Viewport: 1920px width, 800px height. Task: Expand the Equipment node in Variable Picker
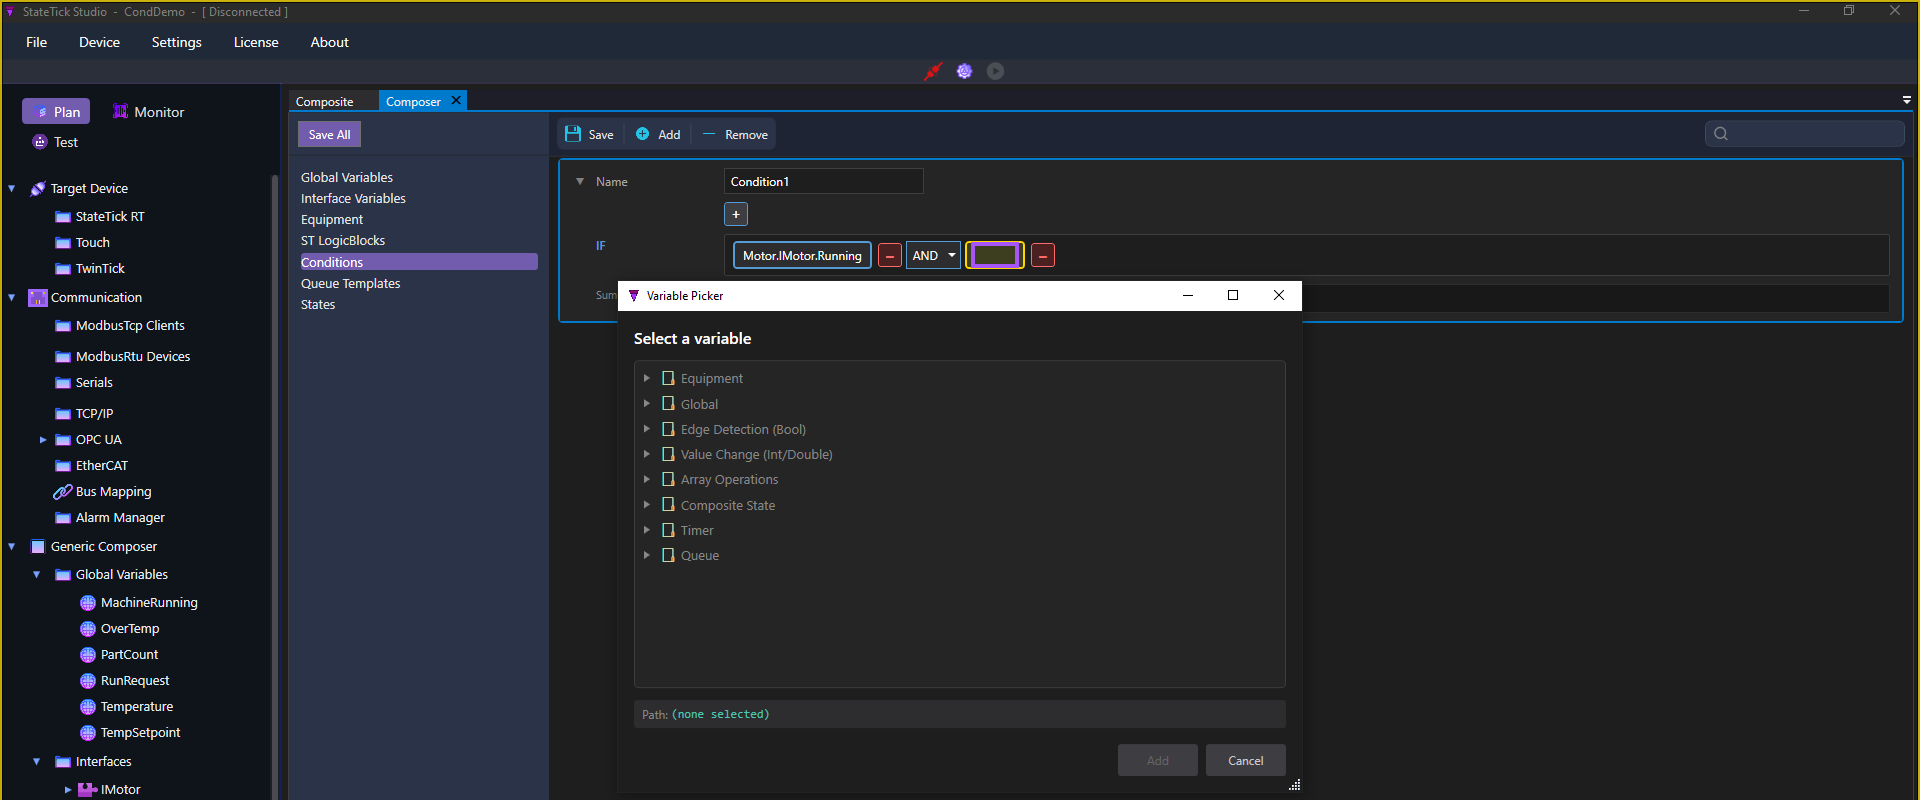pos(647,378)
